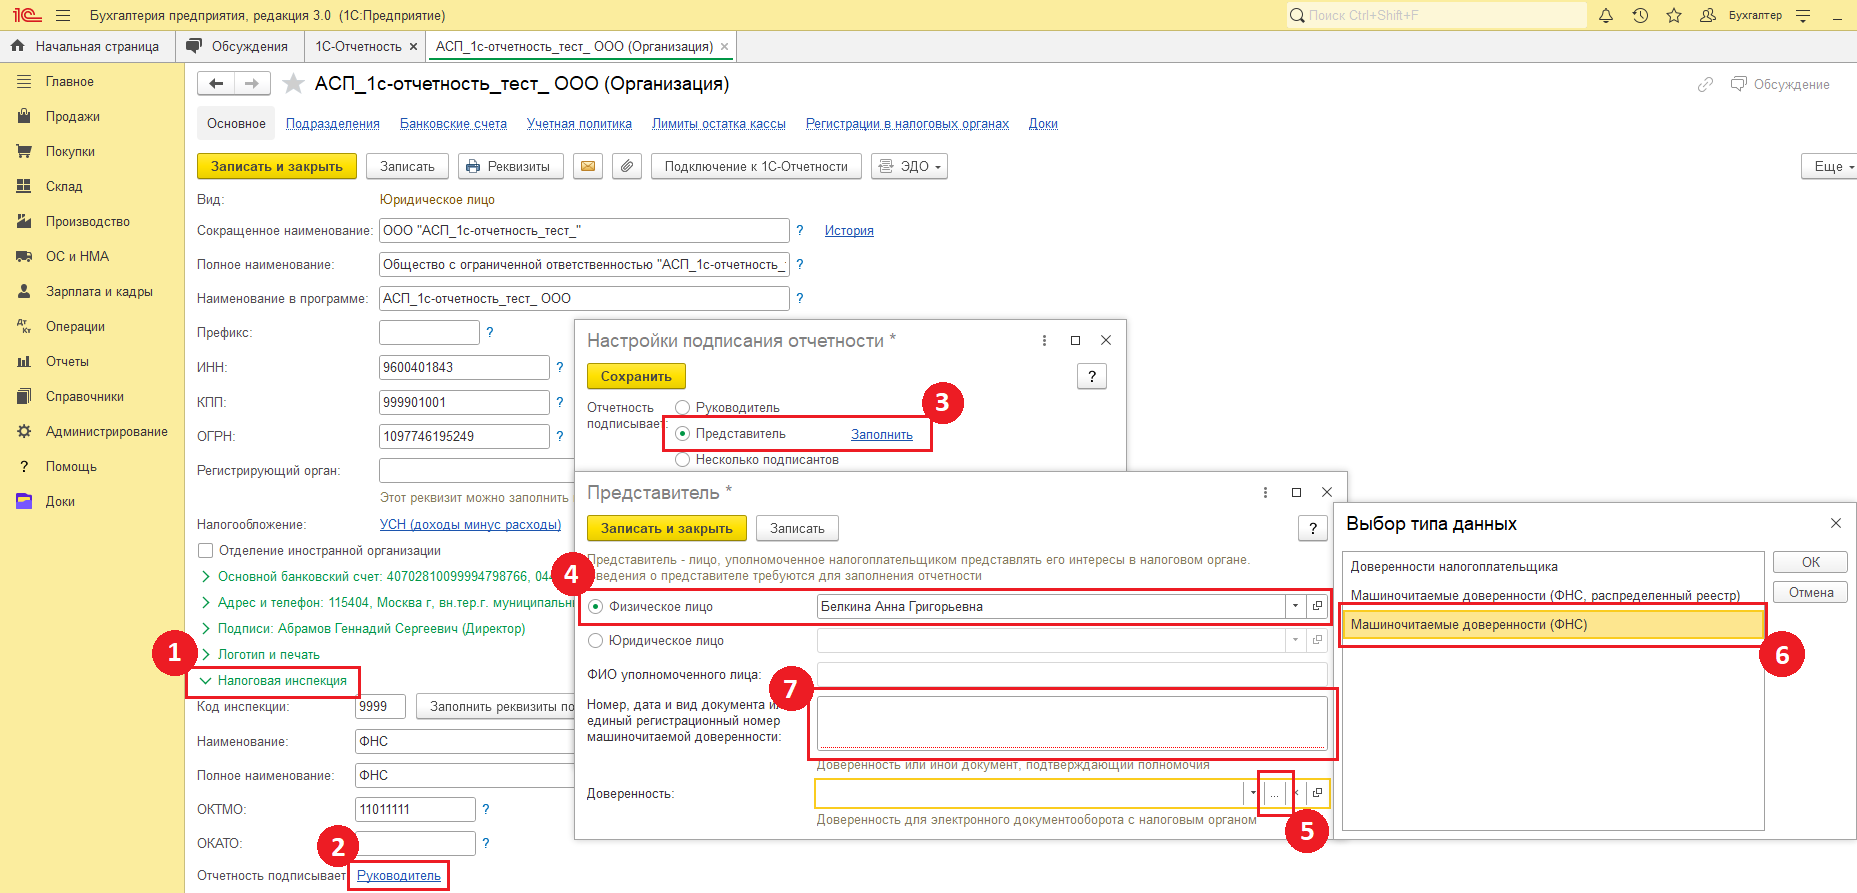Click the Начальная страница home icon tab

click(85, 46)
